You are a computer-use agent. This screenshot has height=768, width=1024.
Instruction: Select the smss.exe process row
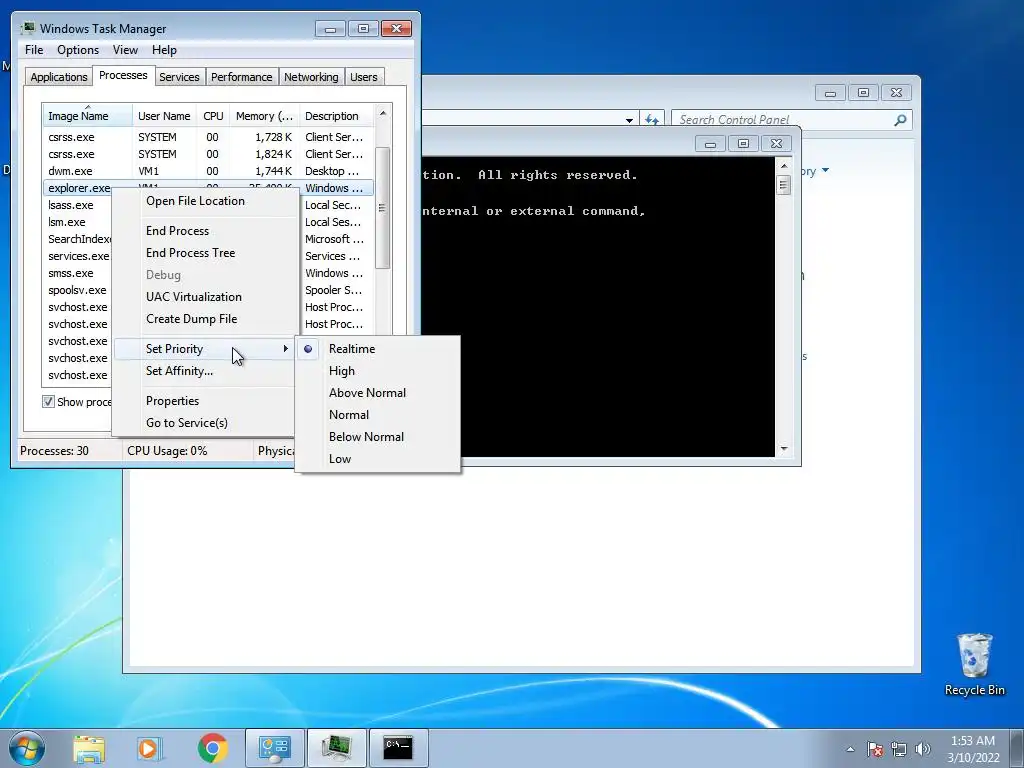pos(77,273)
